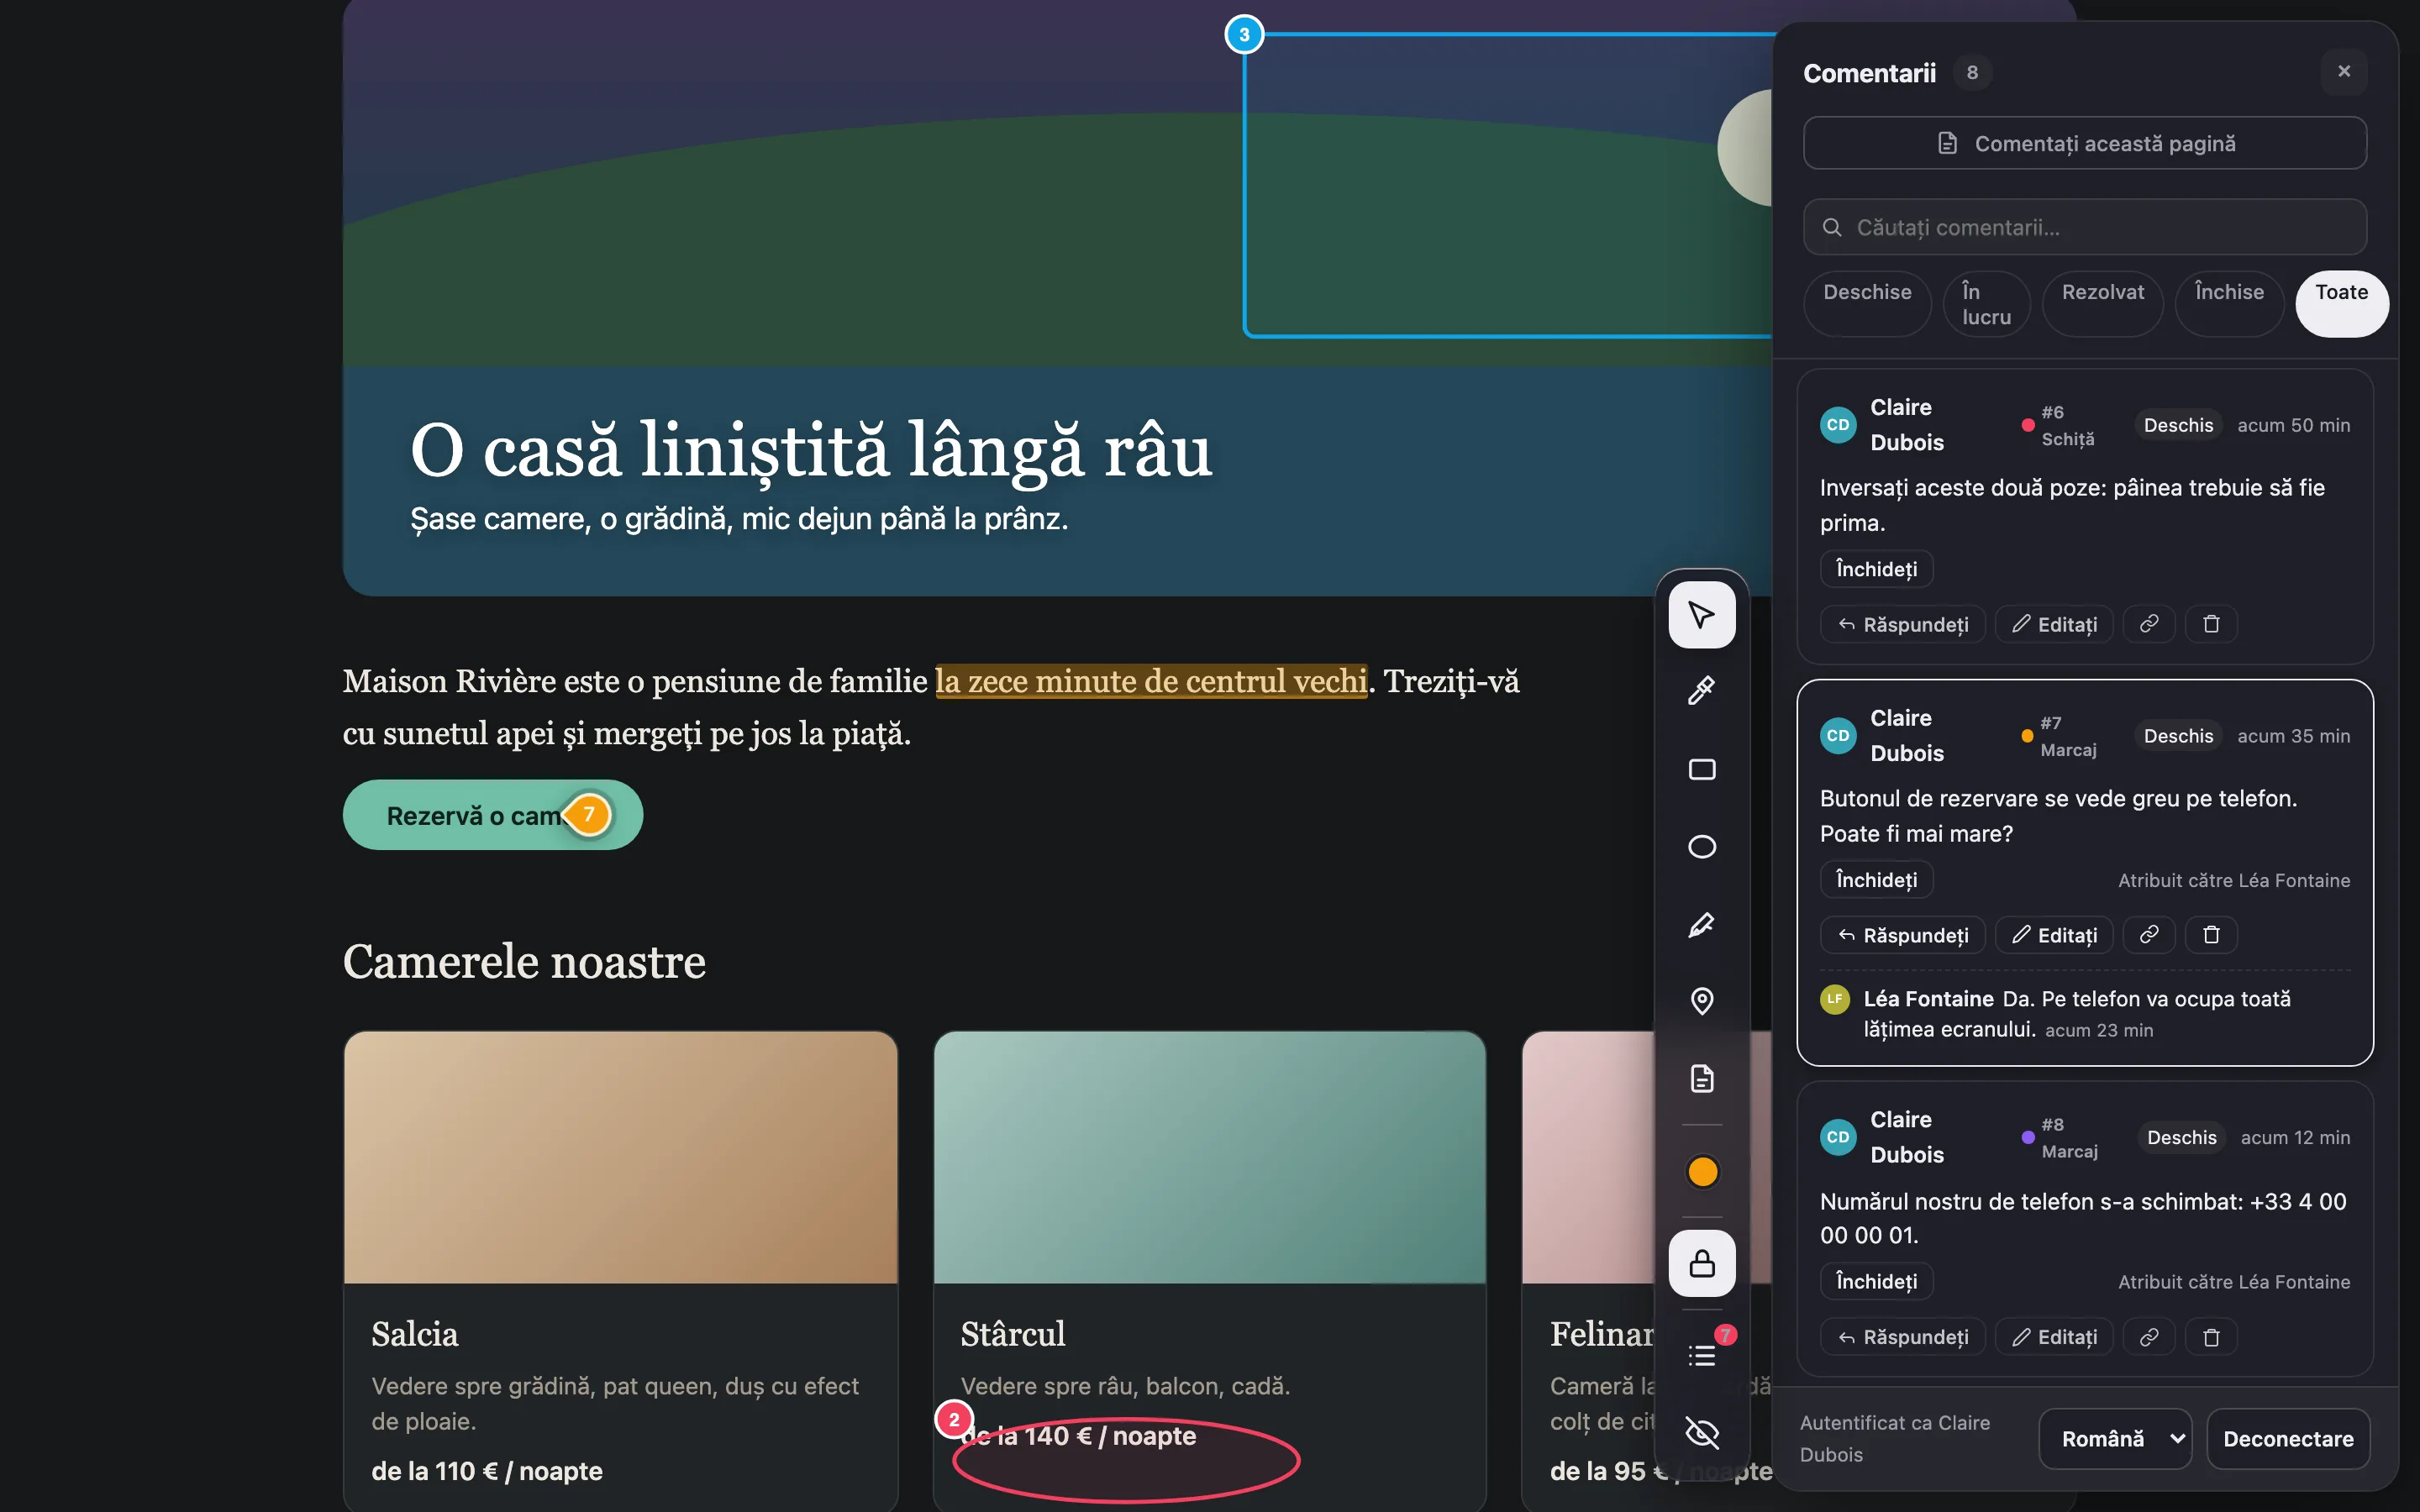Open the Deschis status dropdown on comment #7
Image resolution: width=2420 pixels, height=1512 pixels.
coord(2178,736)
